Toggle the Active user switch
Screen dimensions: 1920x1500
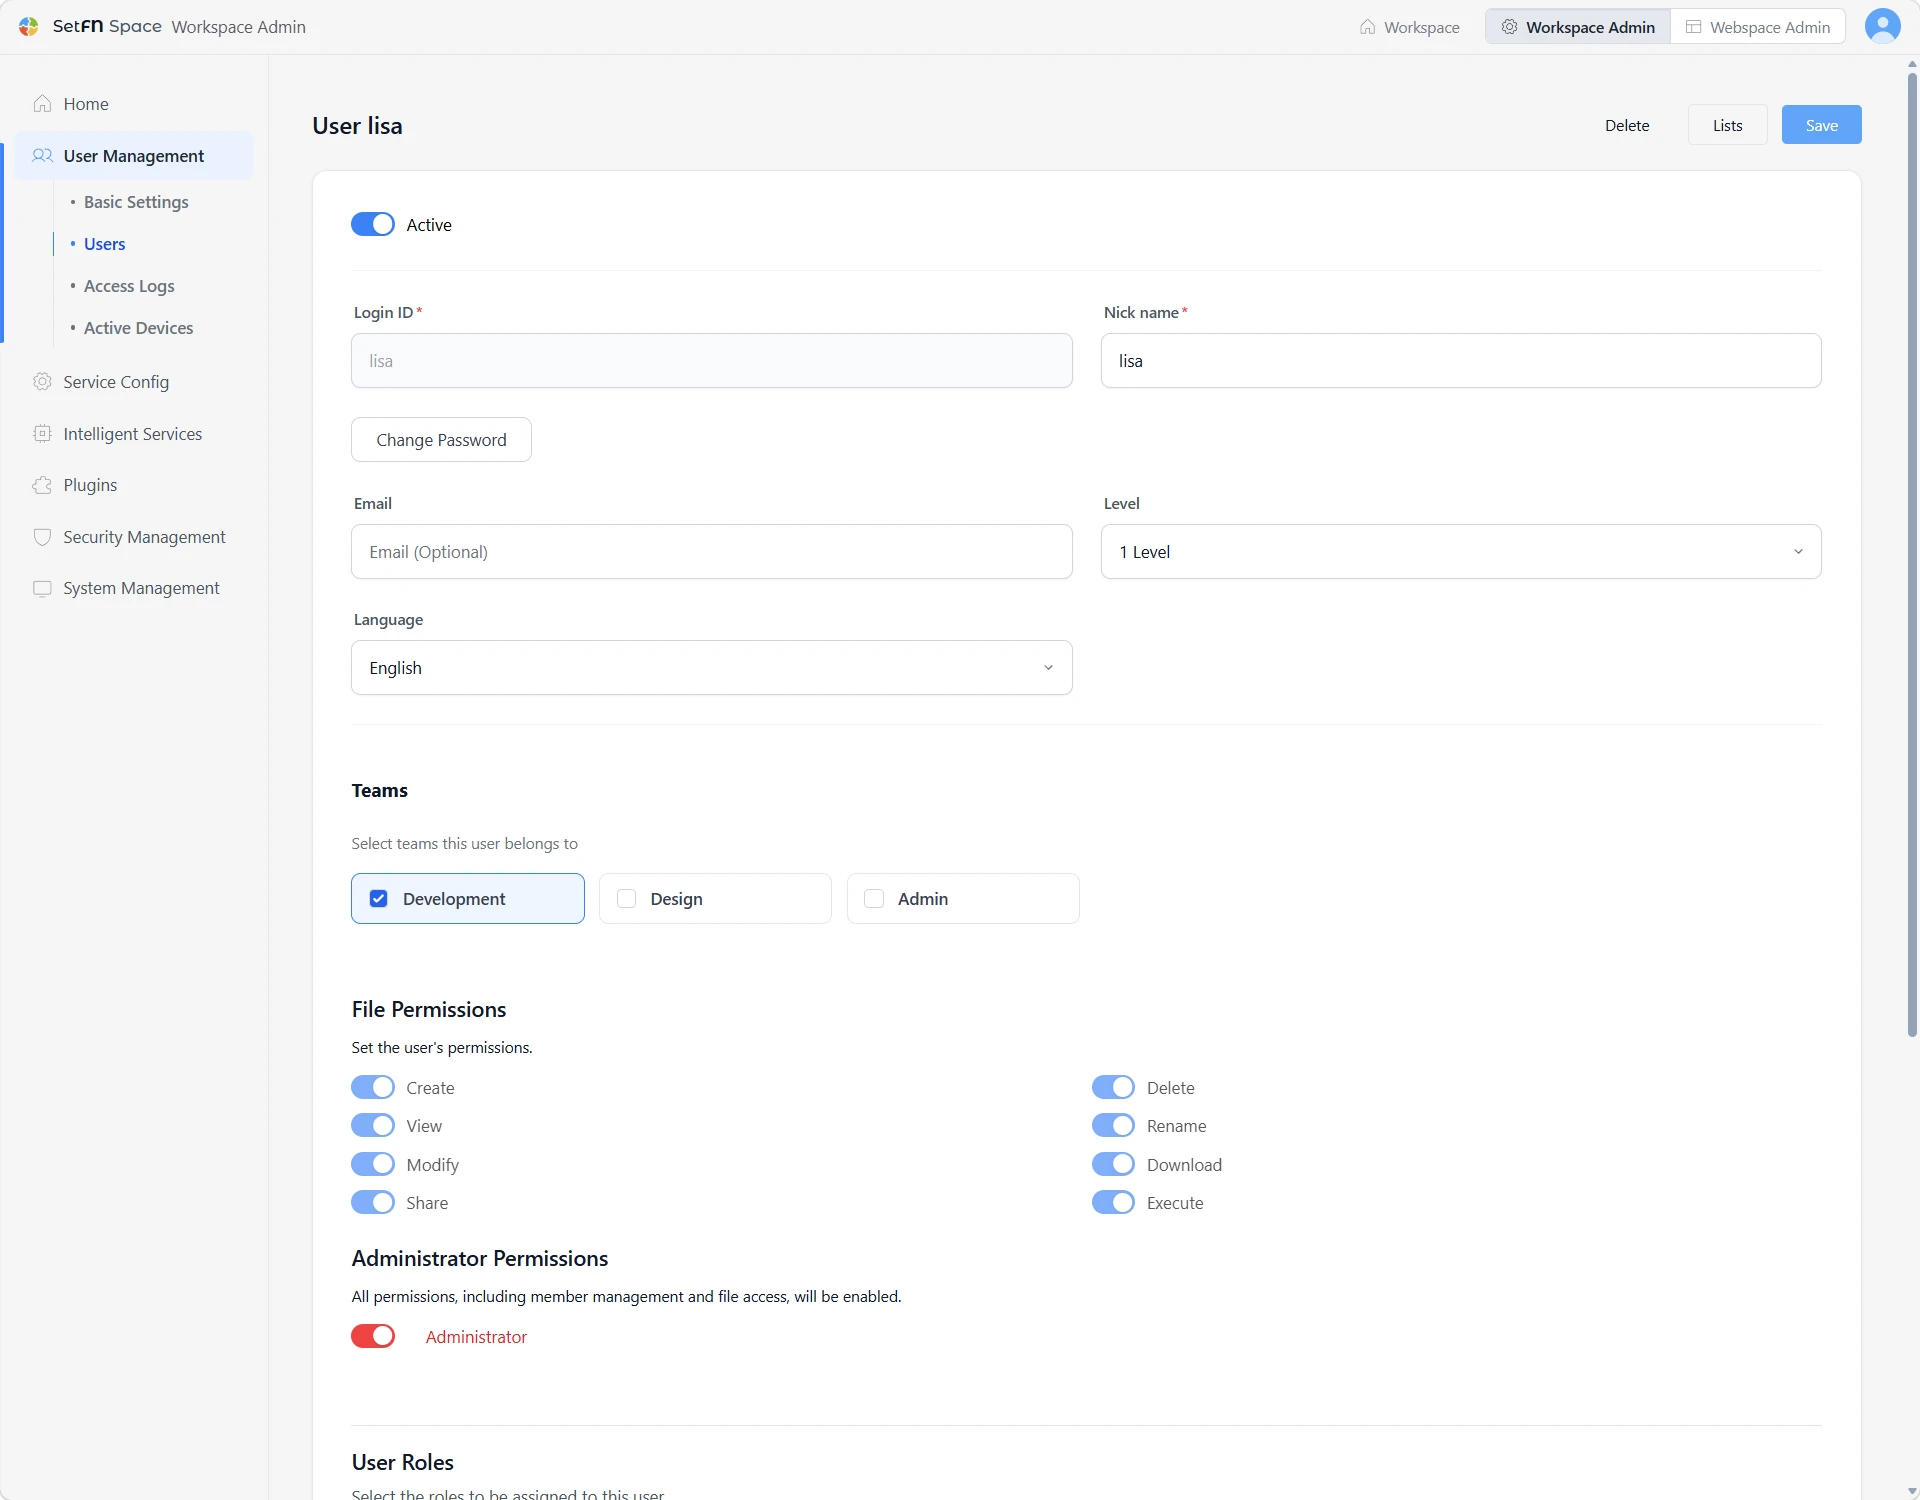[373, 225]
